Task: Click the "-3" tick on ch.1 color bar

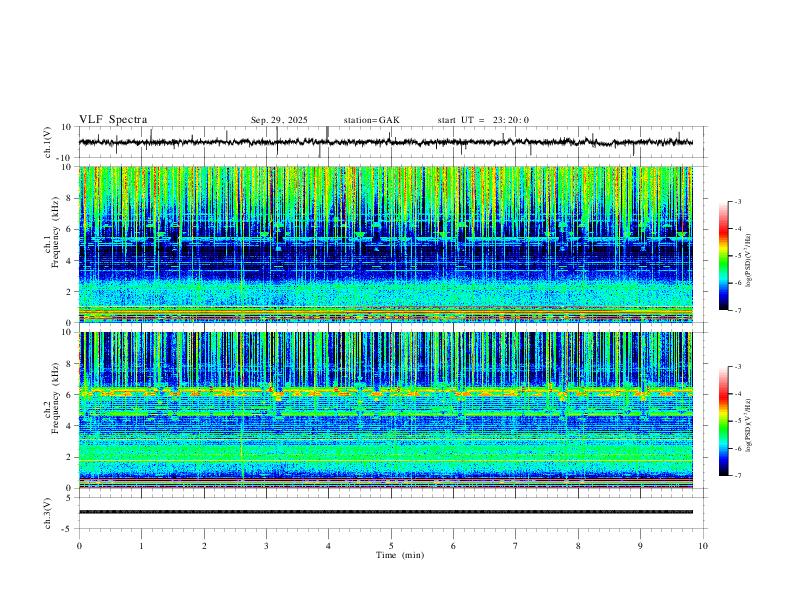Action: (x=737, y=201)
